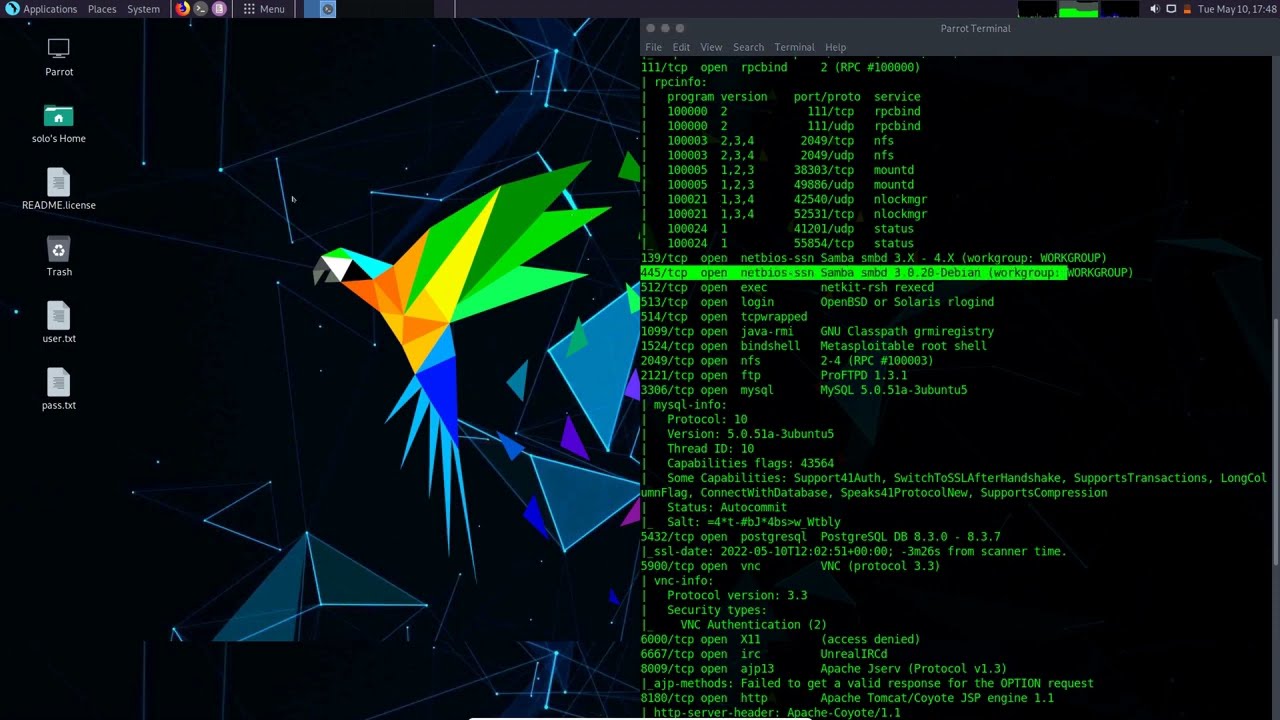Open the Search menu in Parrot Terminal
1280x720 pixels.
(748, 47)
